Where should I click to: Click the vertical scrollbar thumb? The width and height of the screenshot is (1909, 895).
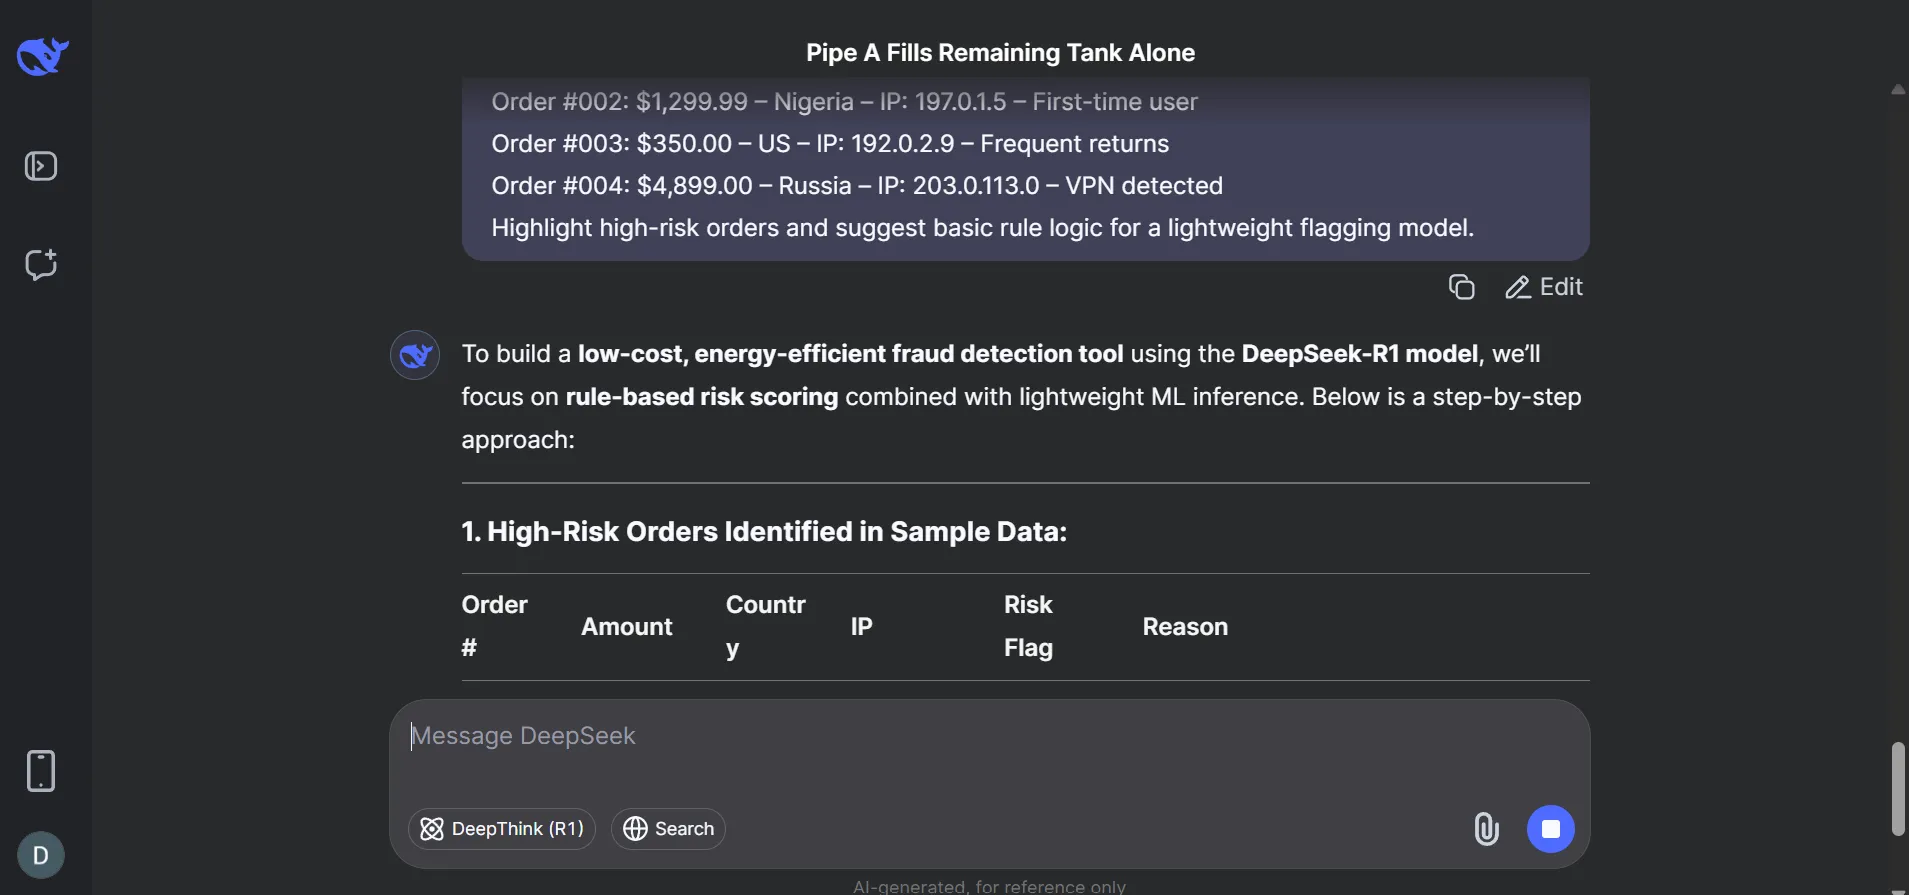click(x=1897, y=788)
